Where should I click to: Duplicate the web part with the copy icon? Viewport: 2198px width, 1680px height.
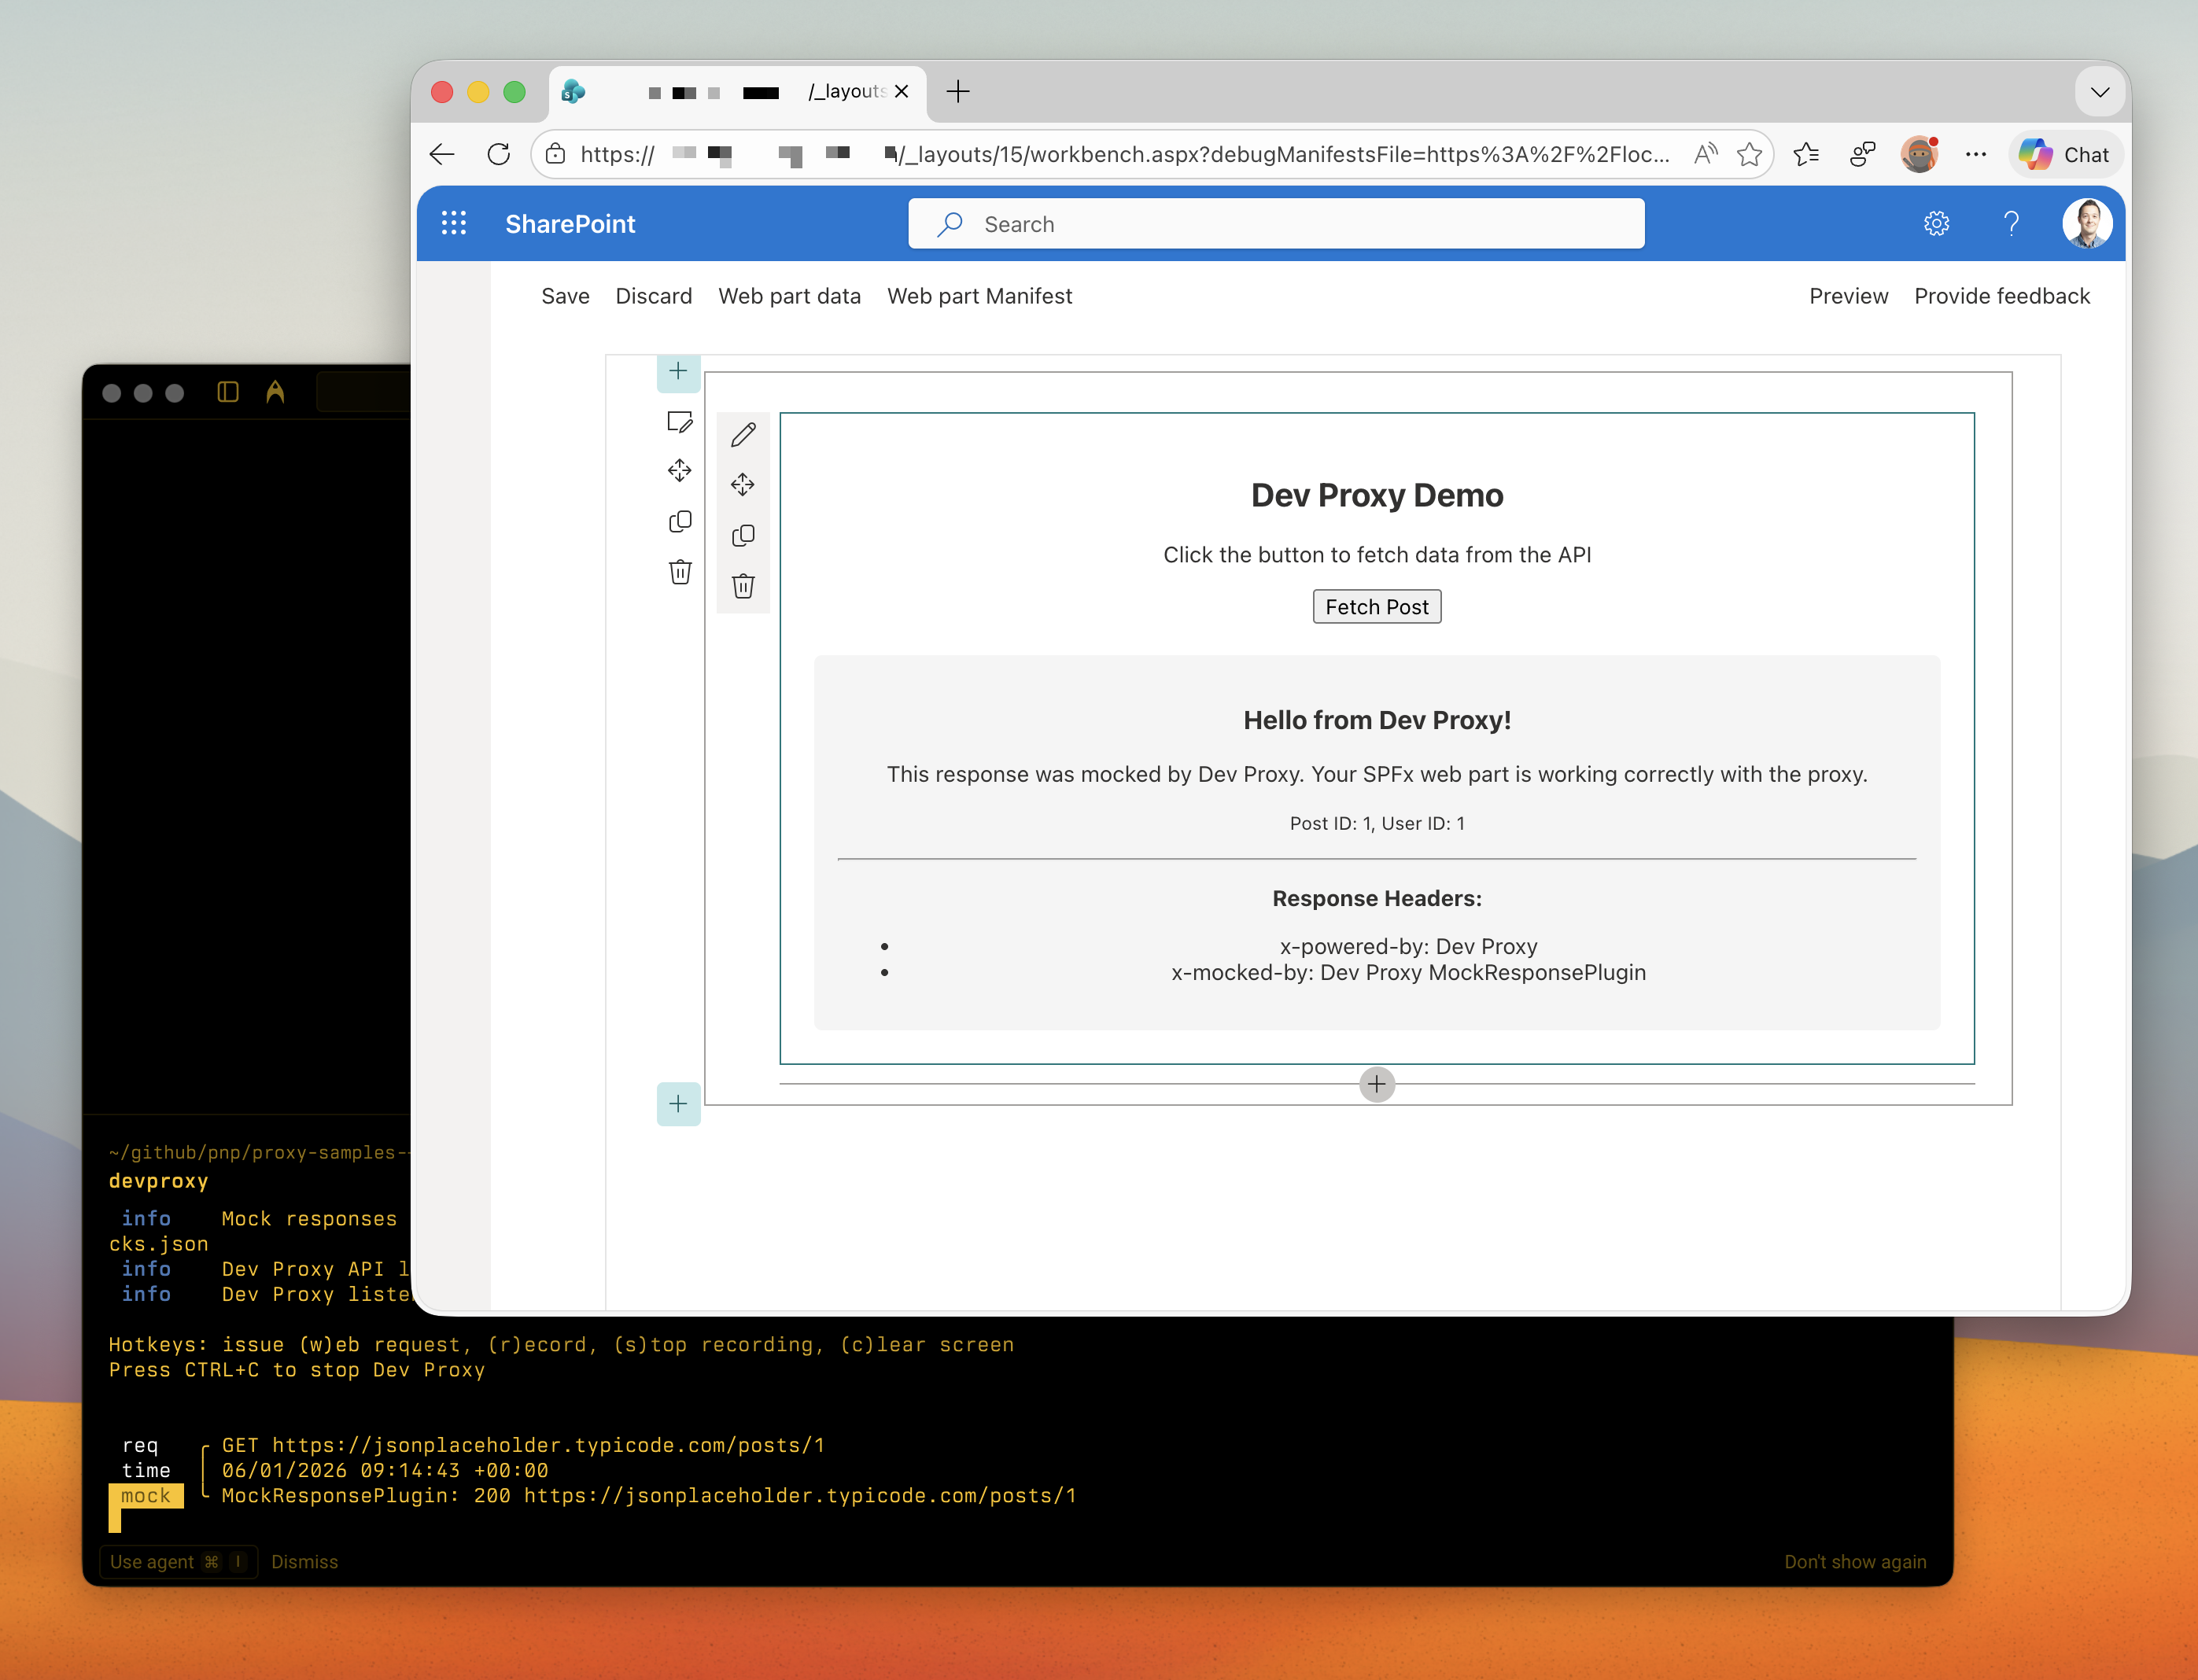[x=744, y=535]
